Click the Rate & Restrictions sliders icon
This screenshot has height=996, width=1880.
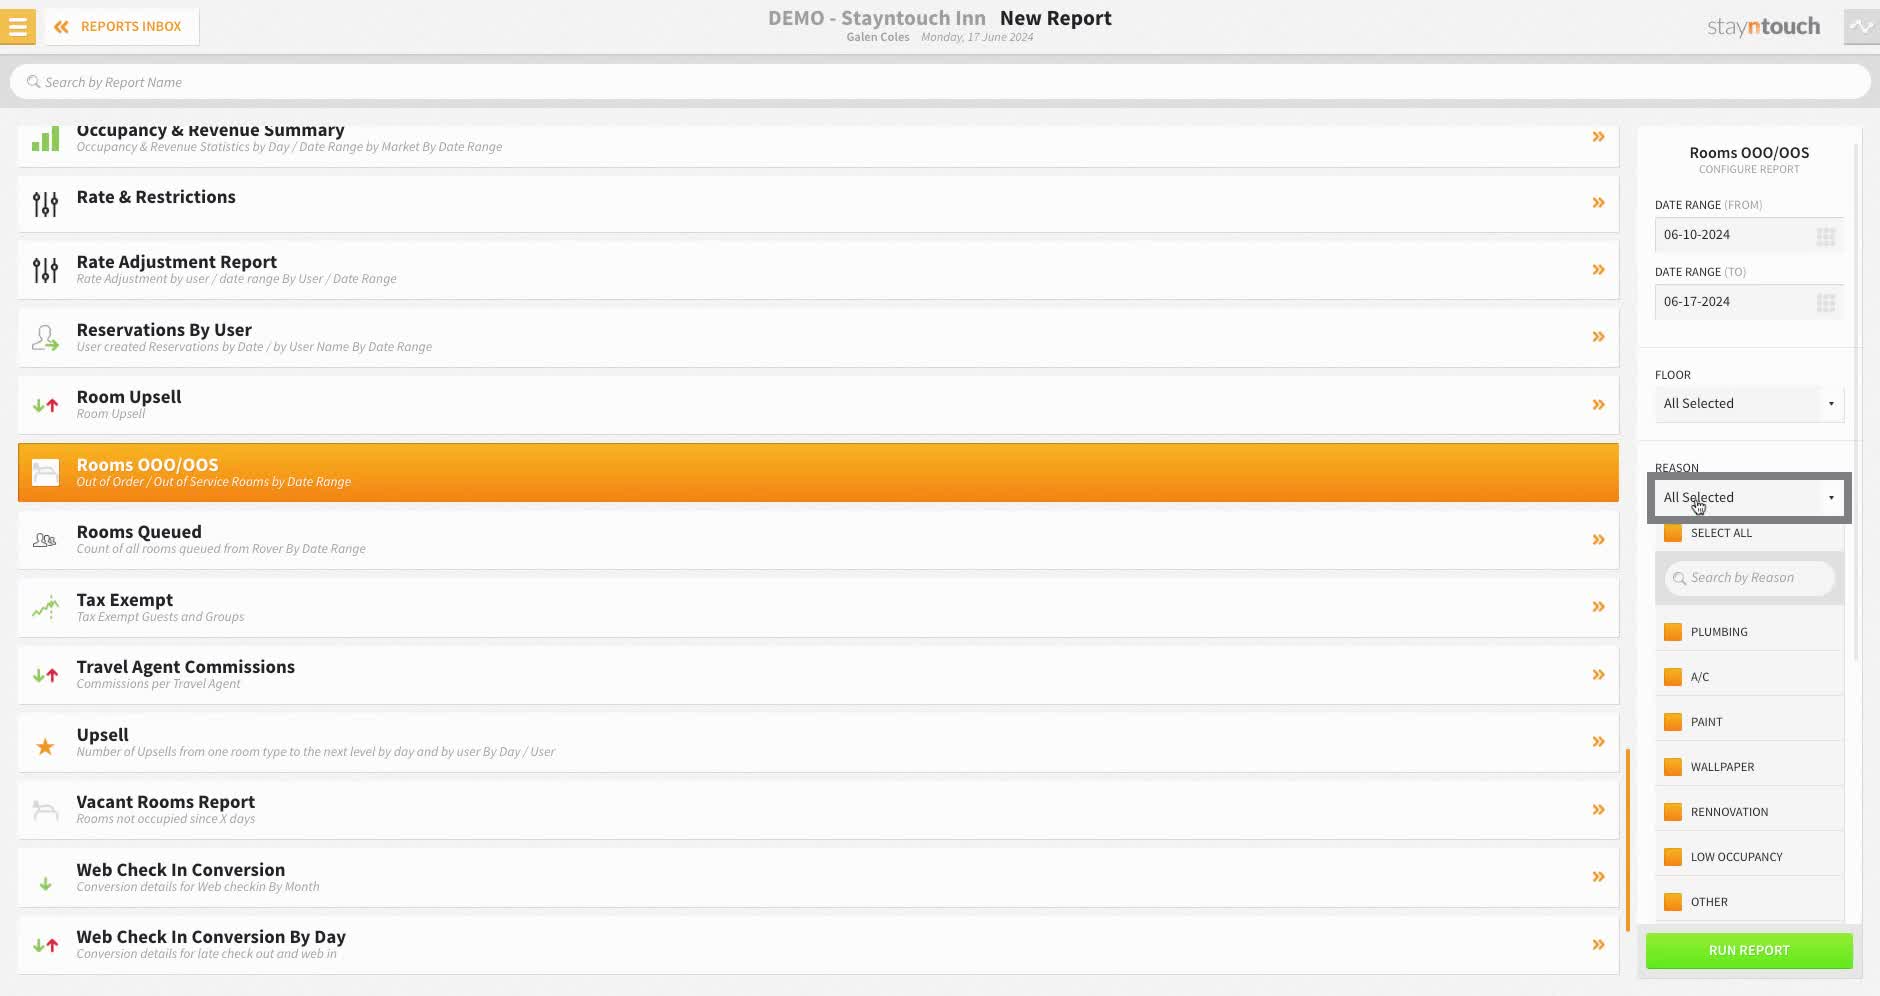click(45, 204)
